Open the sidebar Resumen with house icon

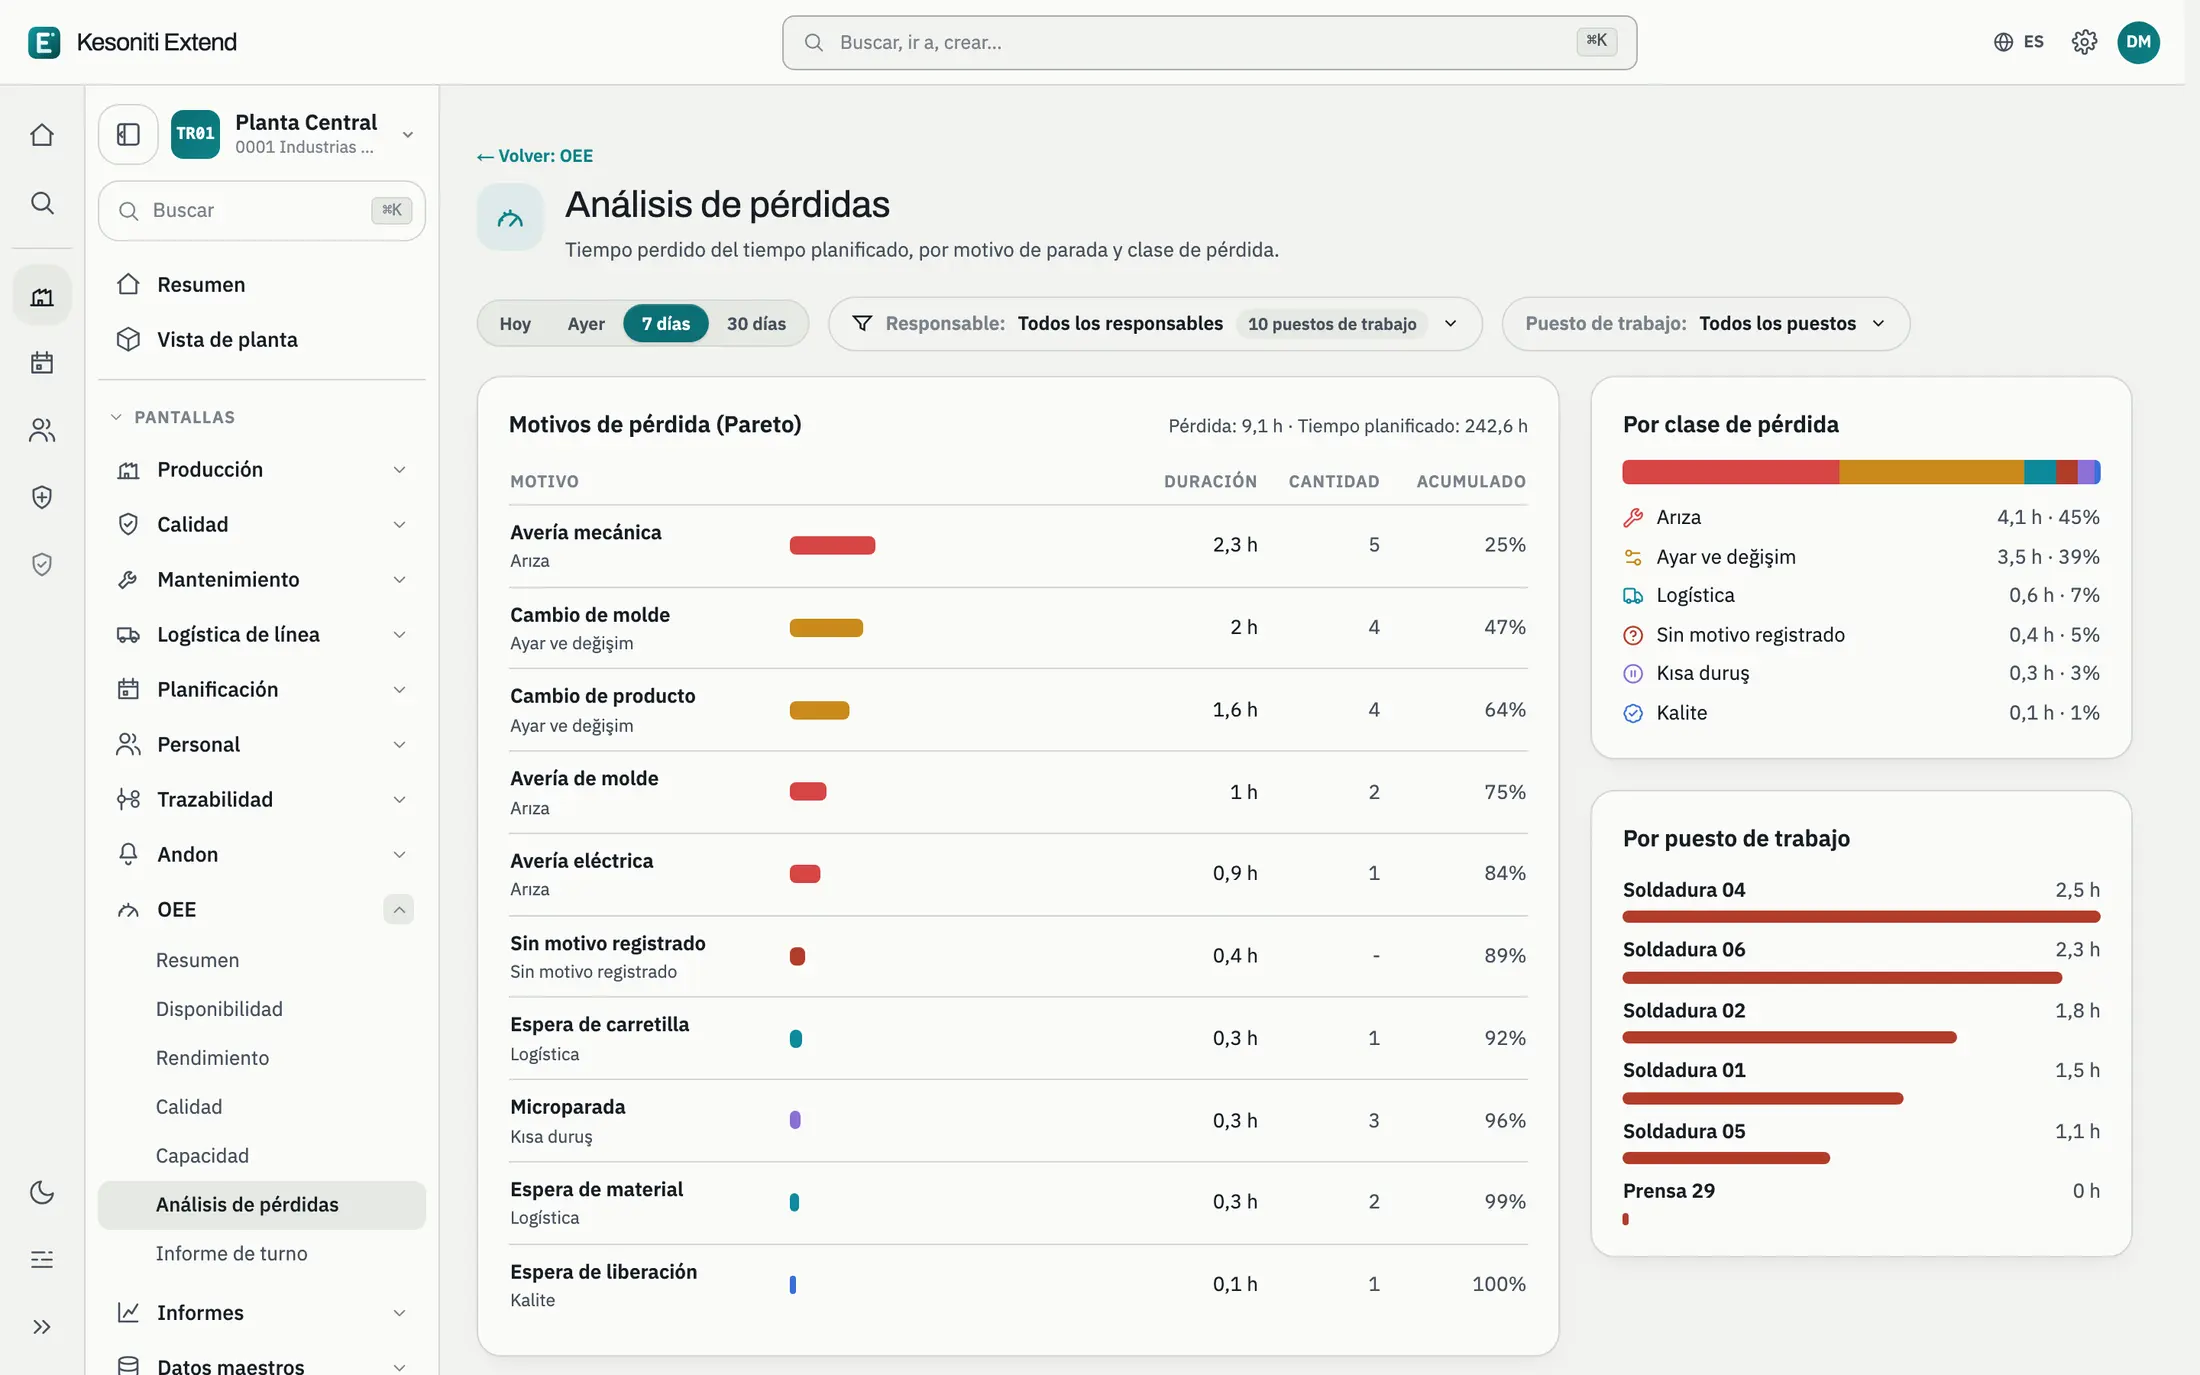click(x=262, y=284)
